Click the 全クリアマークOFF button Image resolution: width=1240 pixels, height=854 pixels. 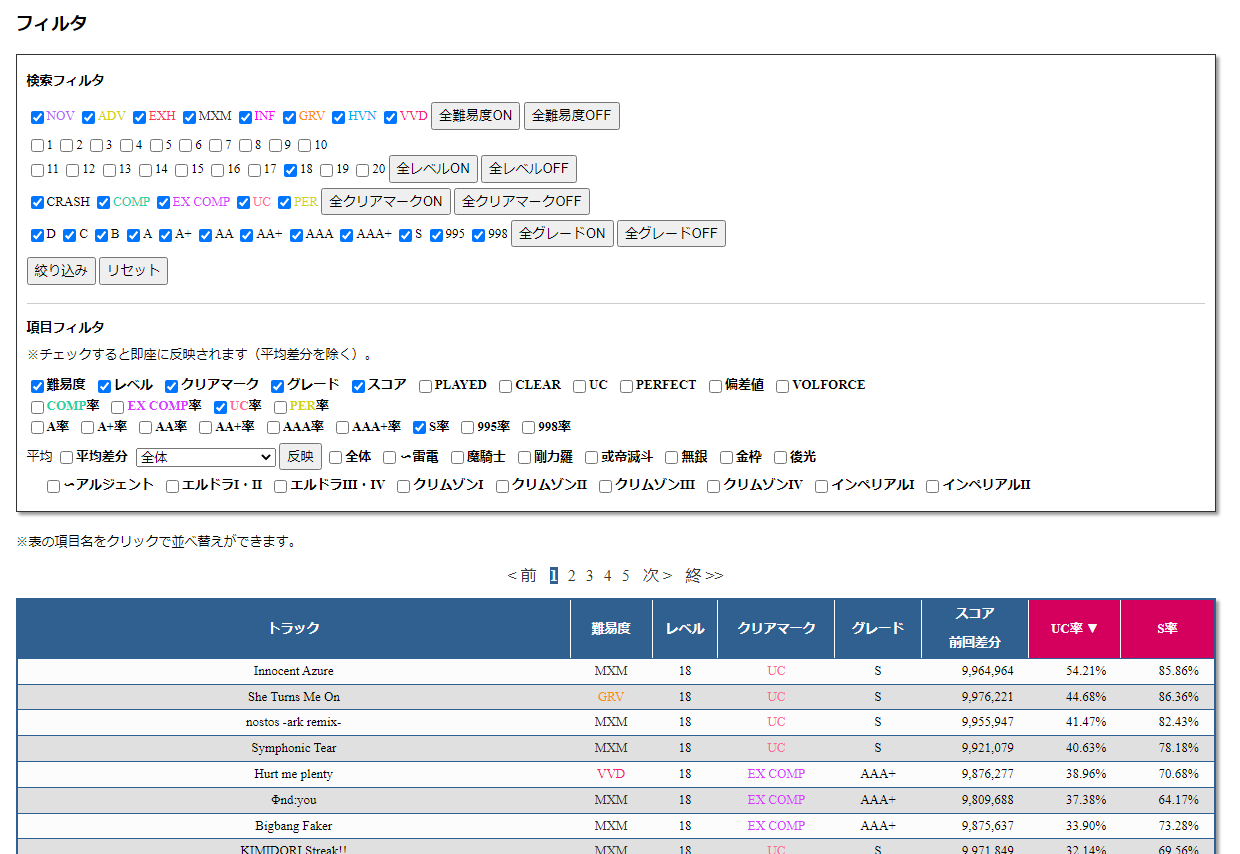pos(522,201)
